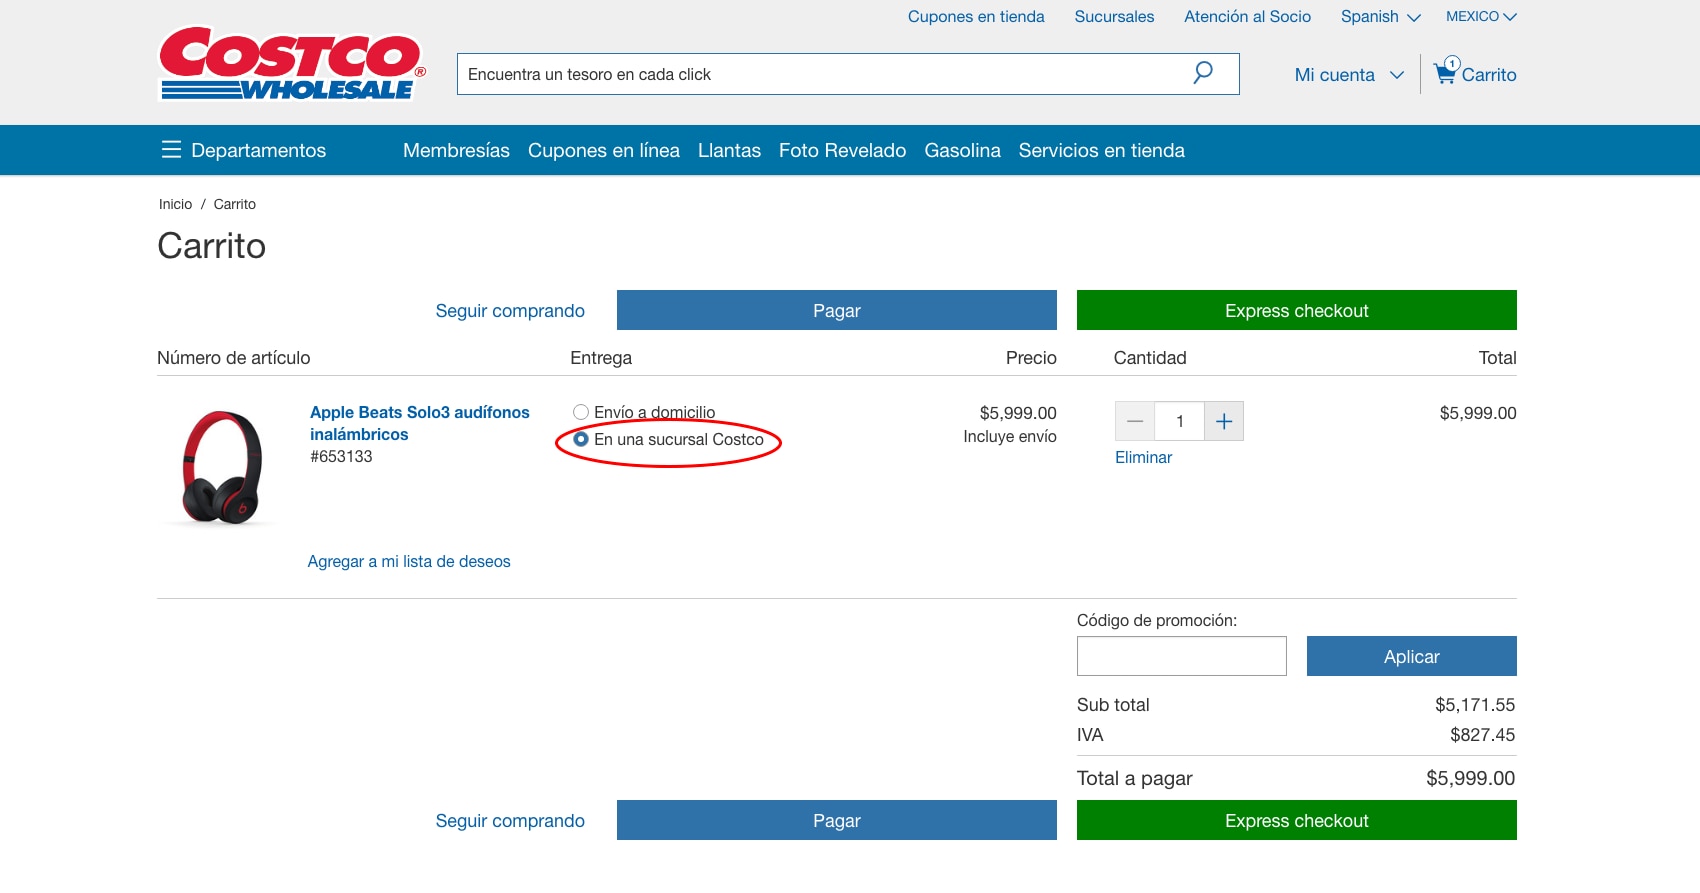The image size is (1700, 893).
Task: Click the Aplicar promo button
Action: pos(1412,656)
